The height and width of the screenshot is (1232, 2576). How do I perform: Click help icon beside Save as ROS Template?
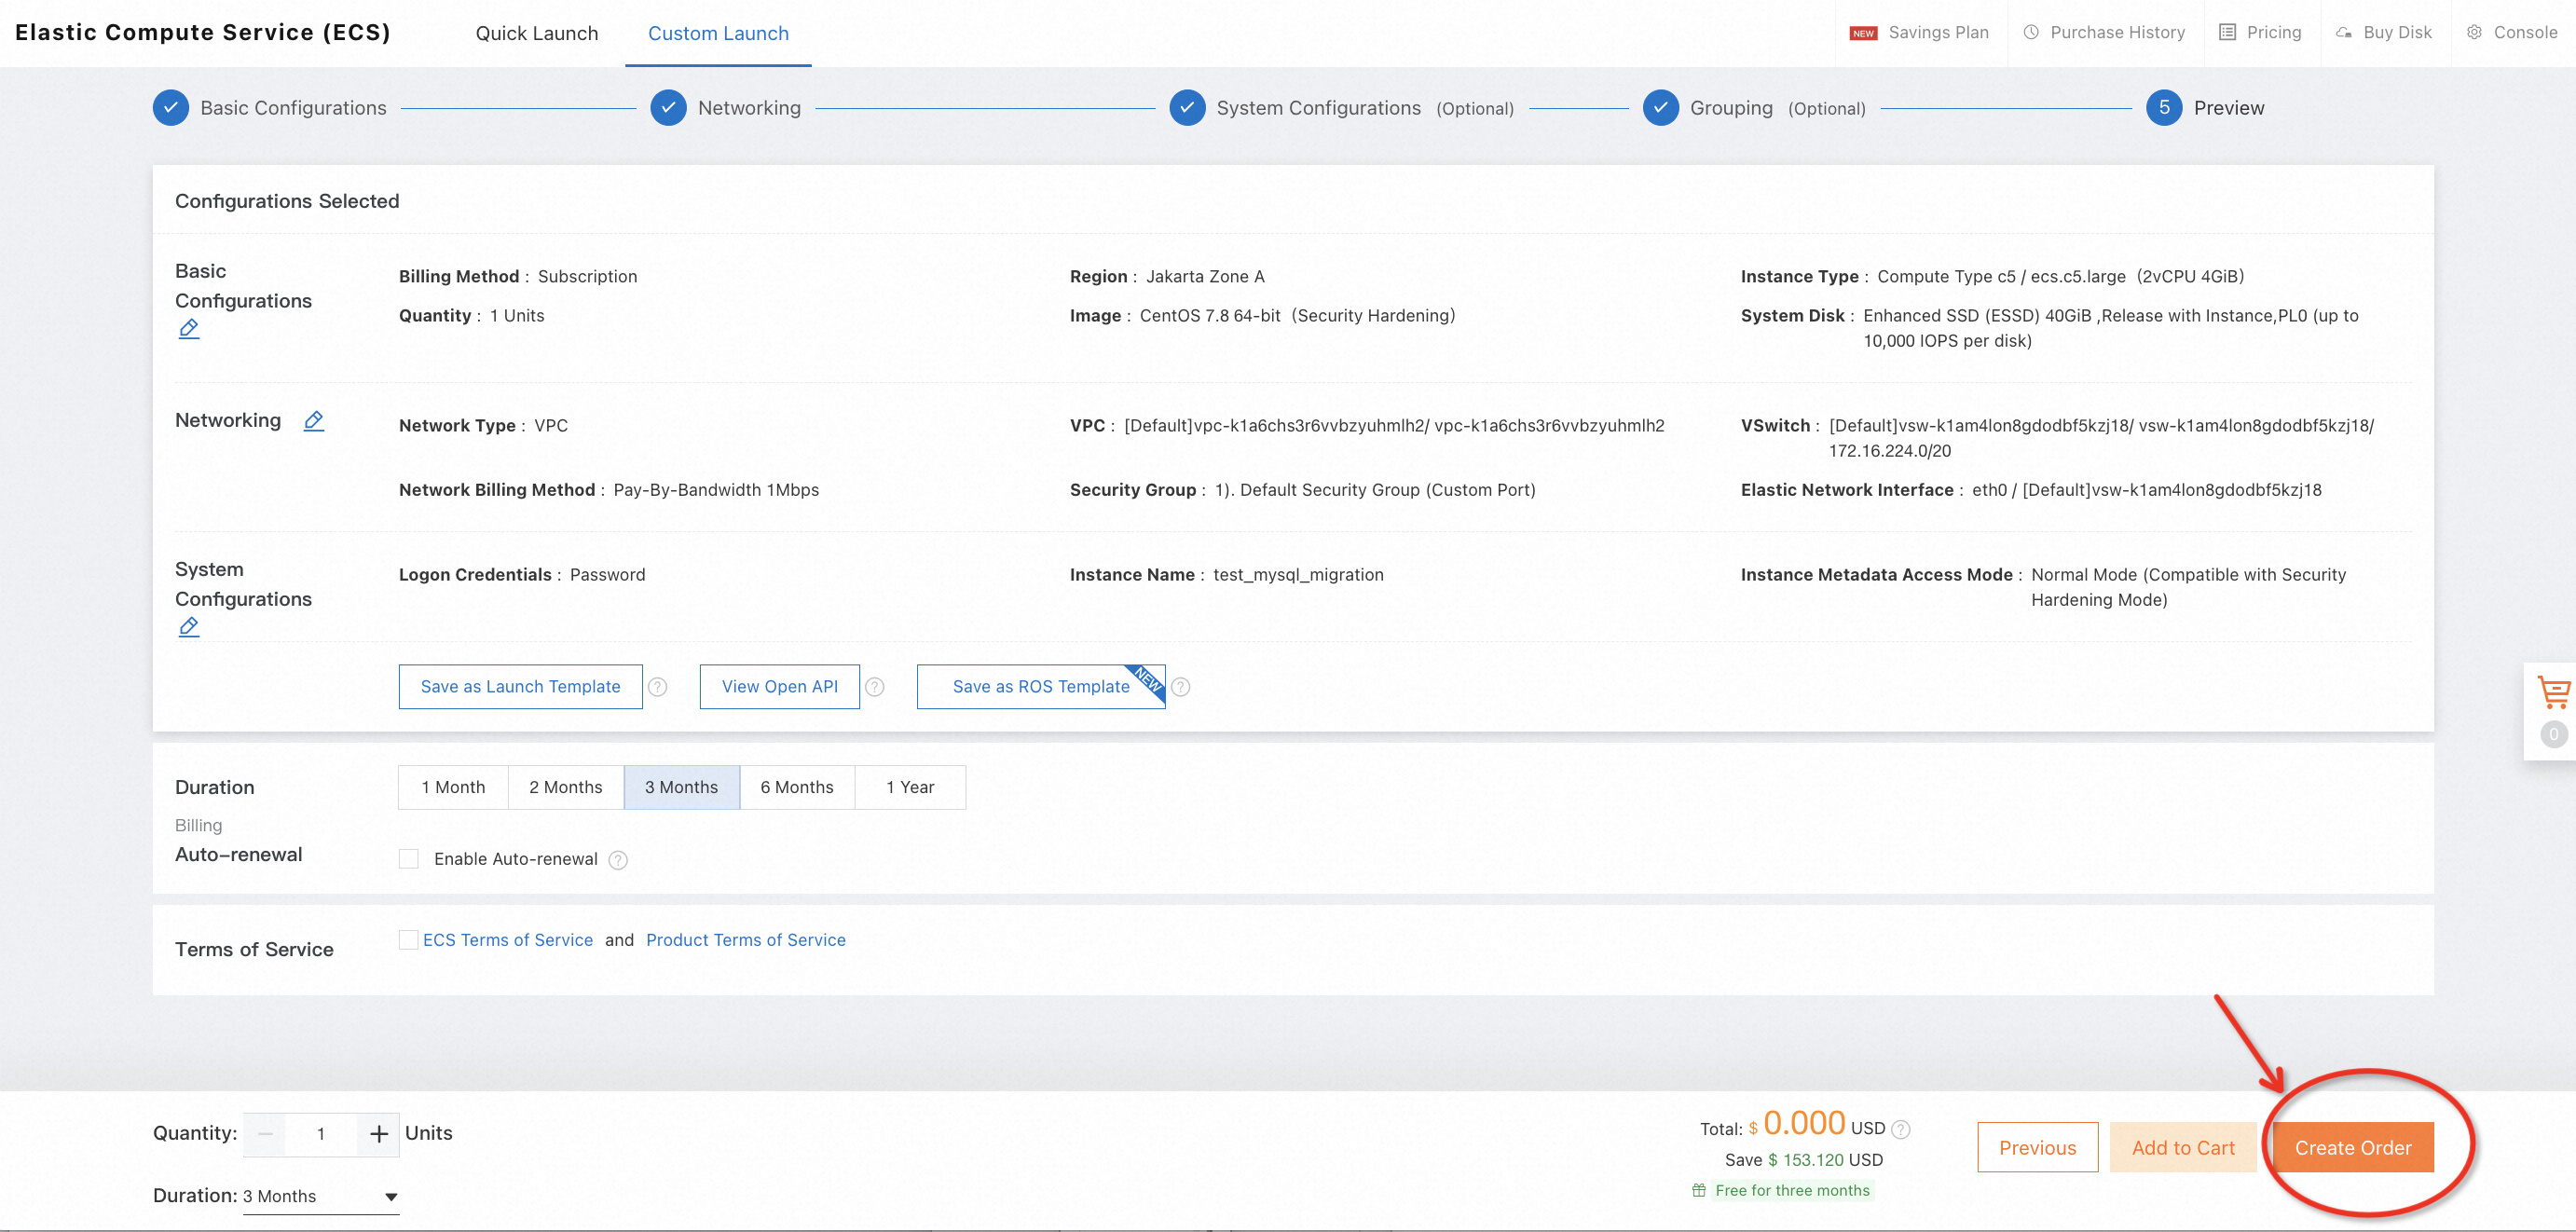coord(1181,687)
